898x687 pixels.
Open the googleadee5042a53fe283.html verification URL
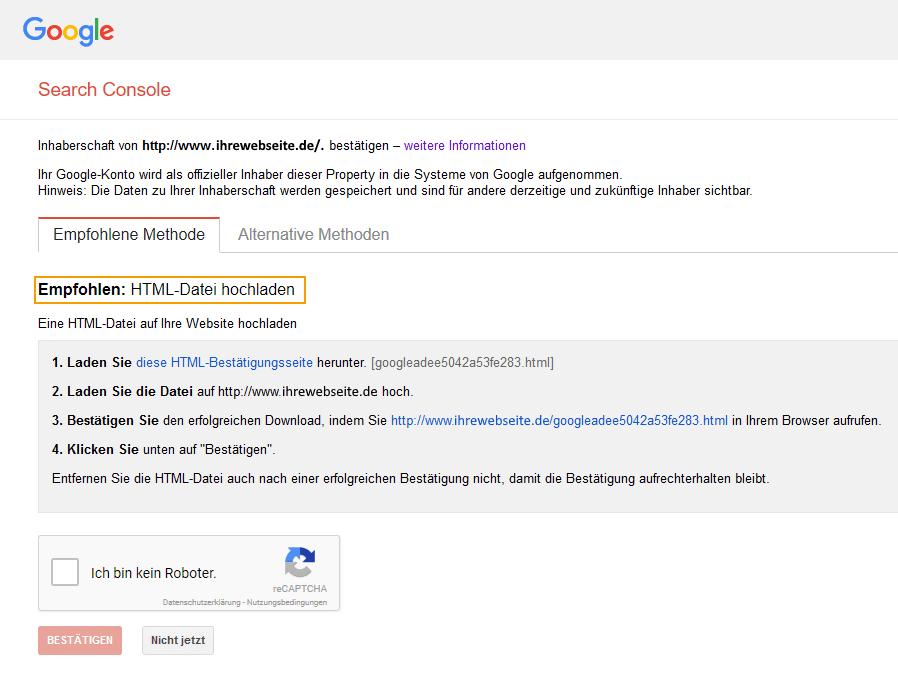click(559, 420)
